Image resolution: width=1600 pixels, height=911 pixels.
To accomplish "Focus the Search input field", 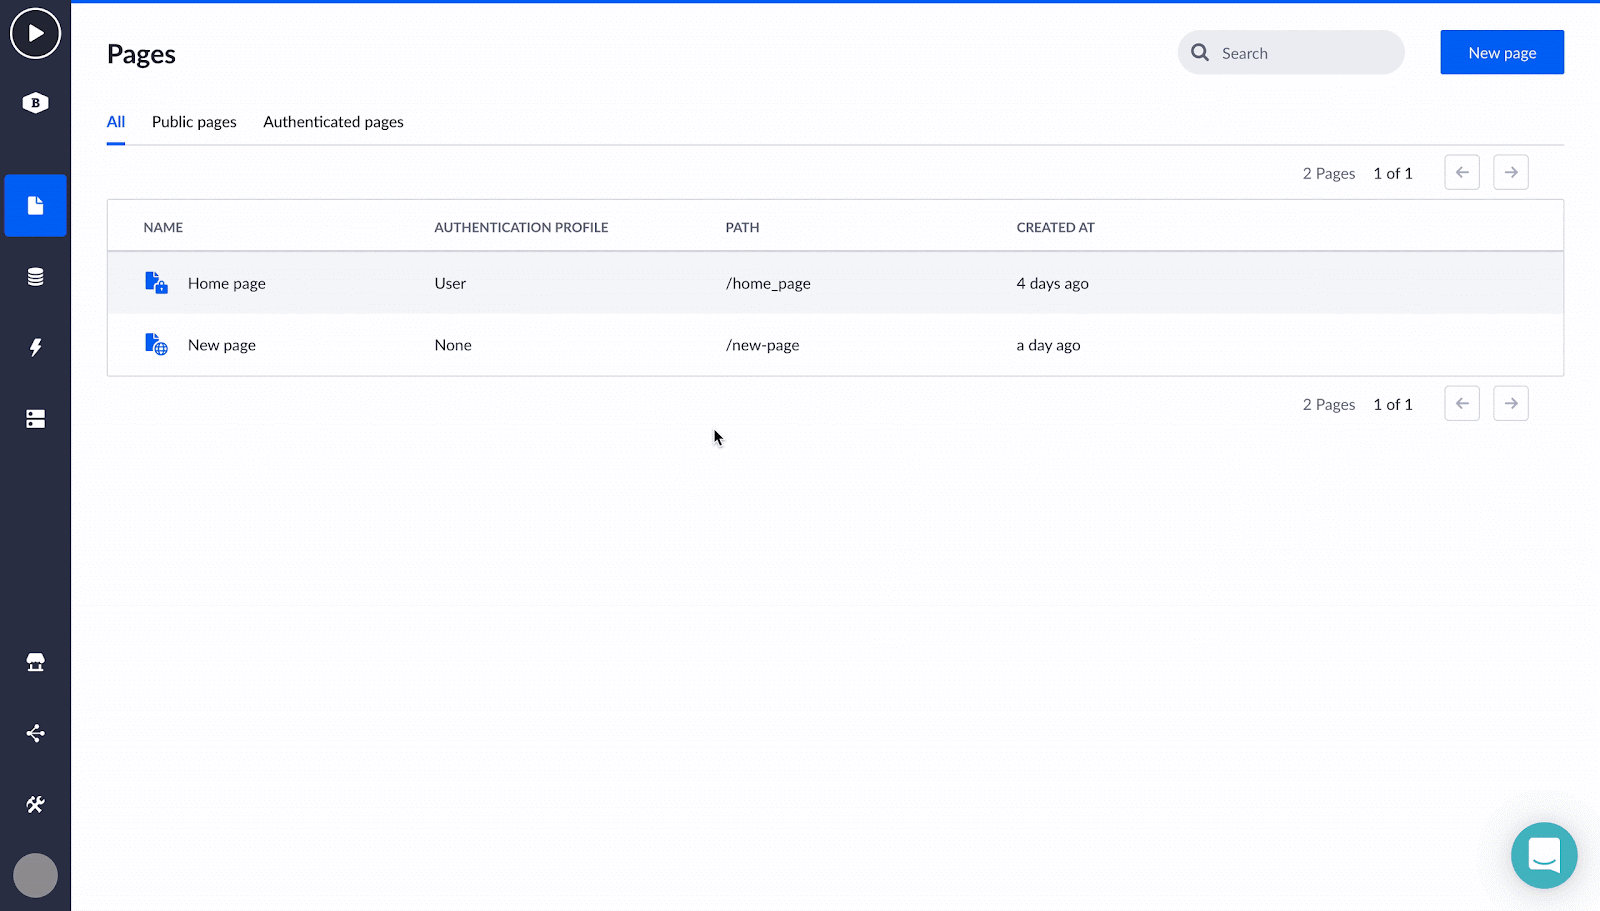I will point(1291,52).
